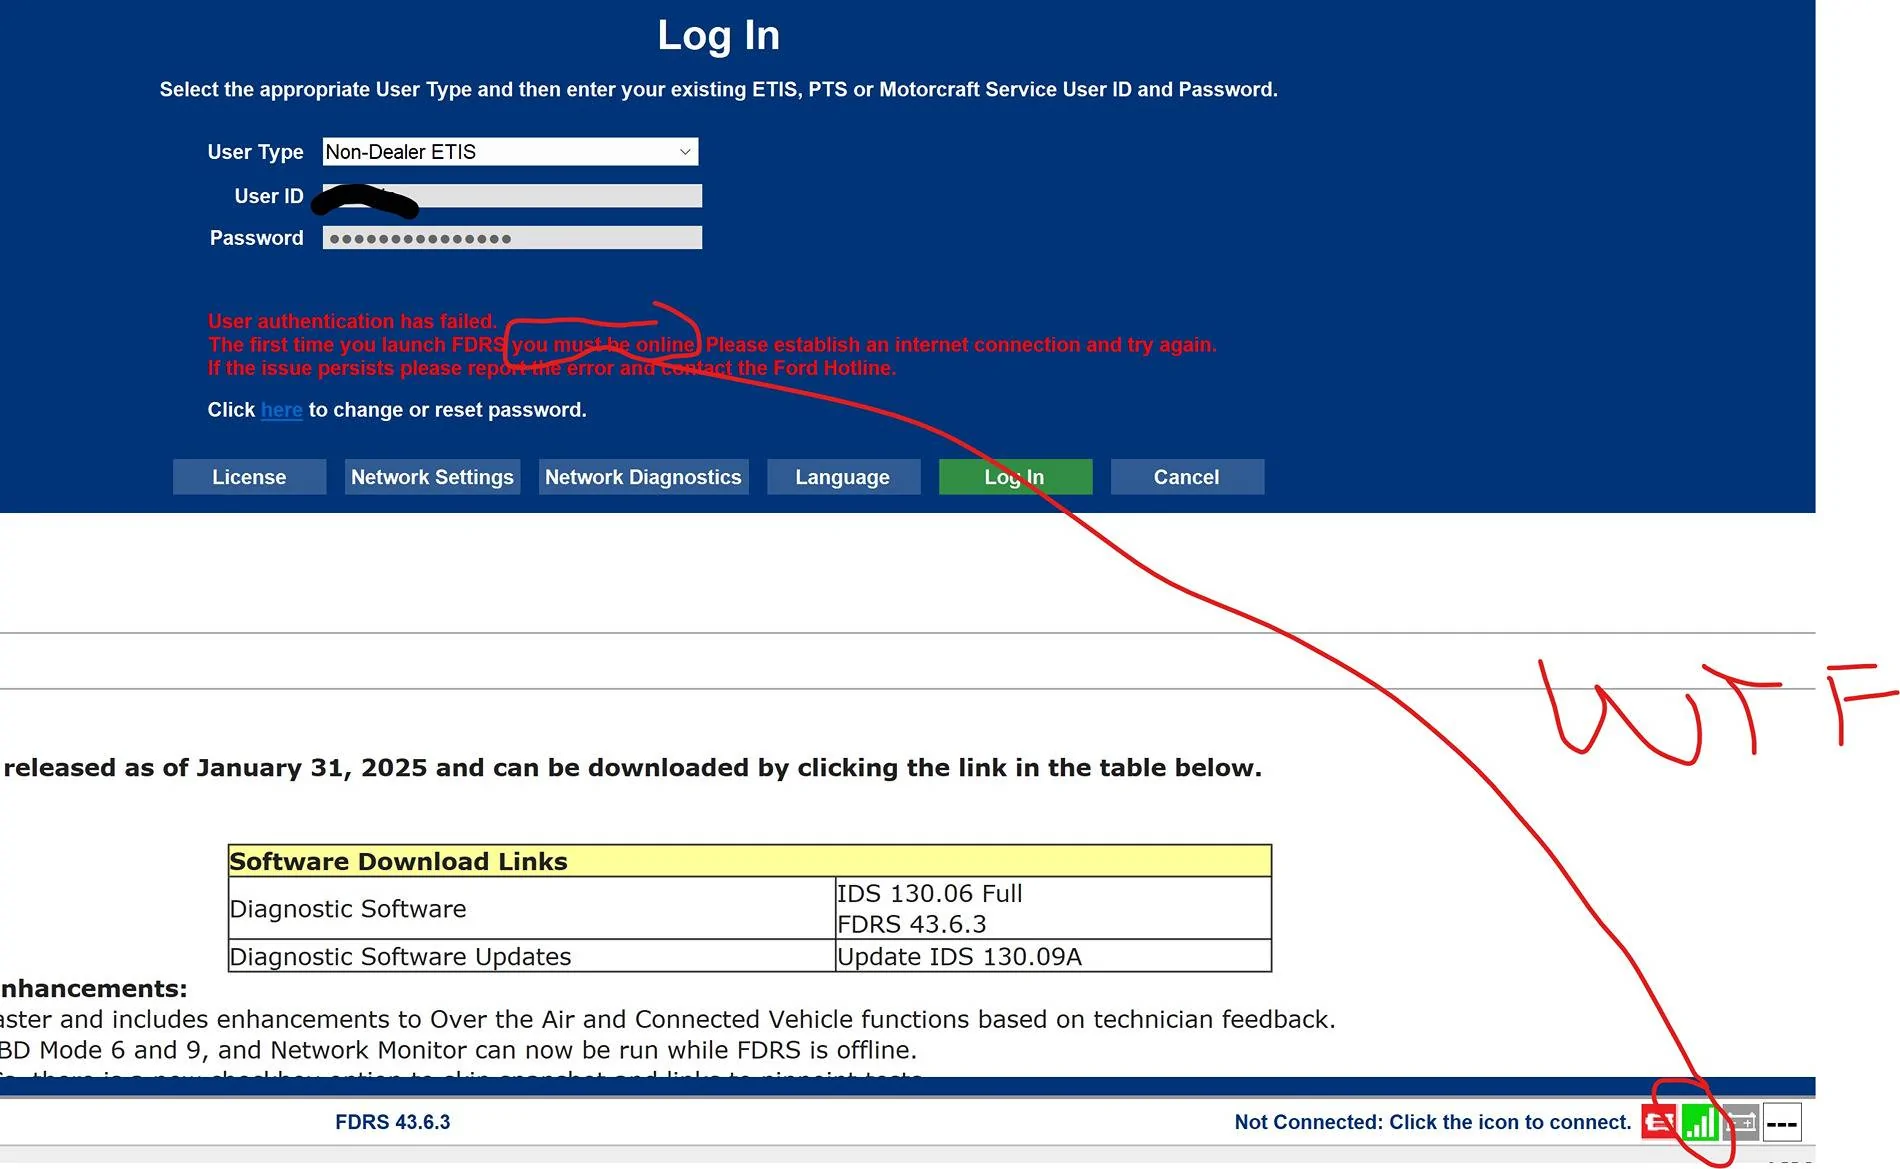Open Network Settings
Viewport: 1900px width, 1169px height.
(431, 477)
